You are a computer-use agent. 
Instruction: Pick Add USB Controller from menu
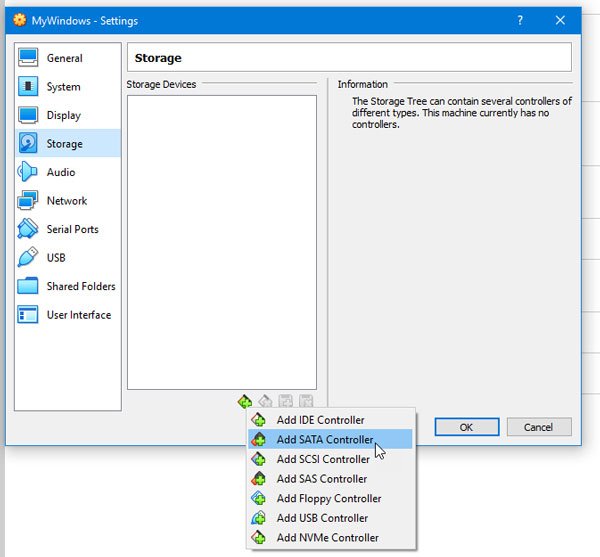(322, 518)
